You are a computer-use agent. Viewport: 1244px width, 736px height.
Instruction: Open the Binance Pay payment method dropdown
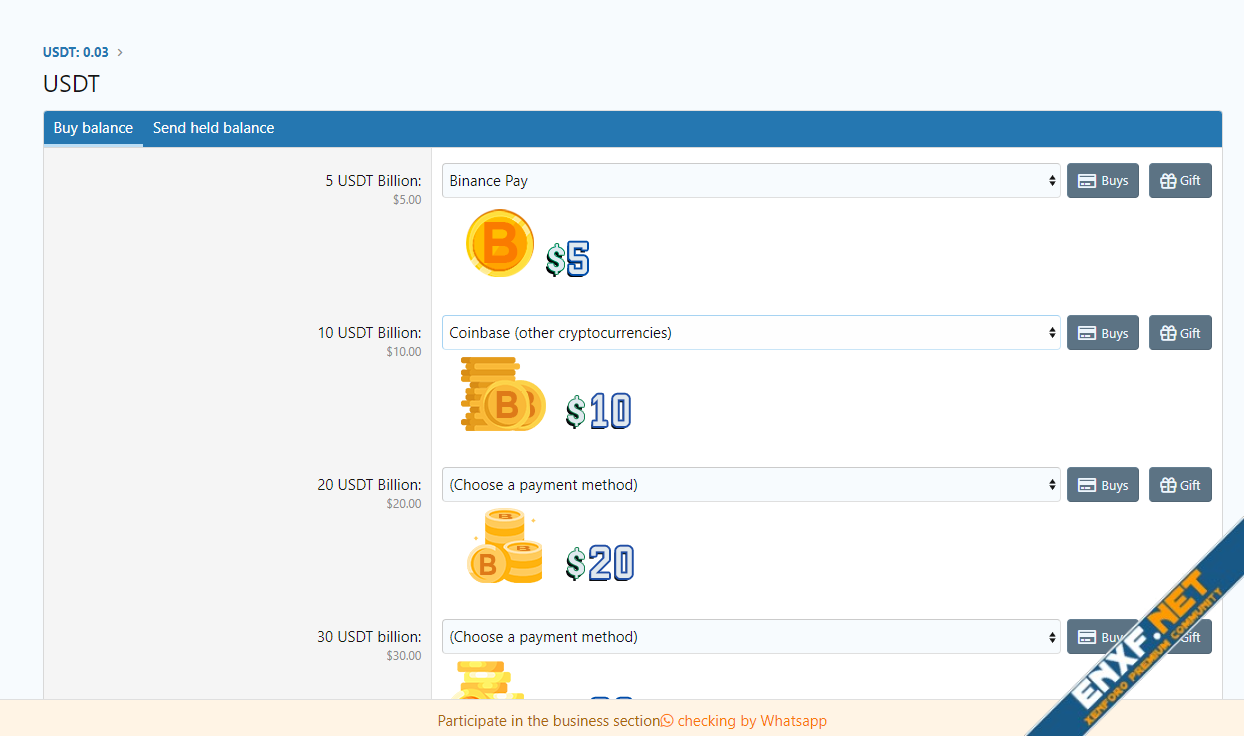[x=750, y=181]
